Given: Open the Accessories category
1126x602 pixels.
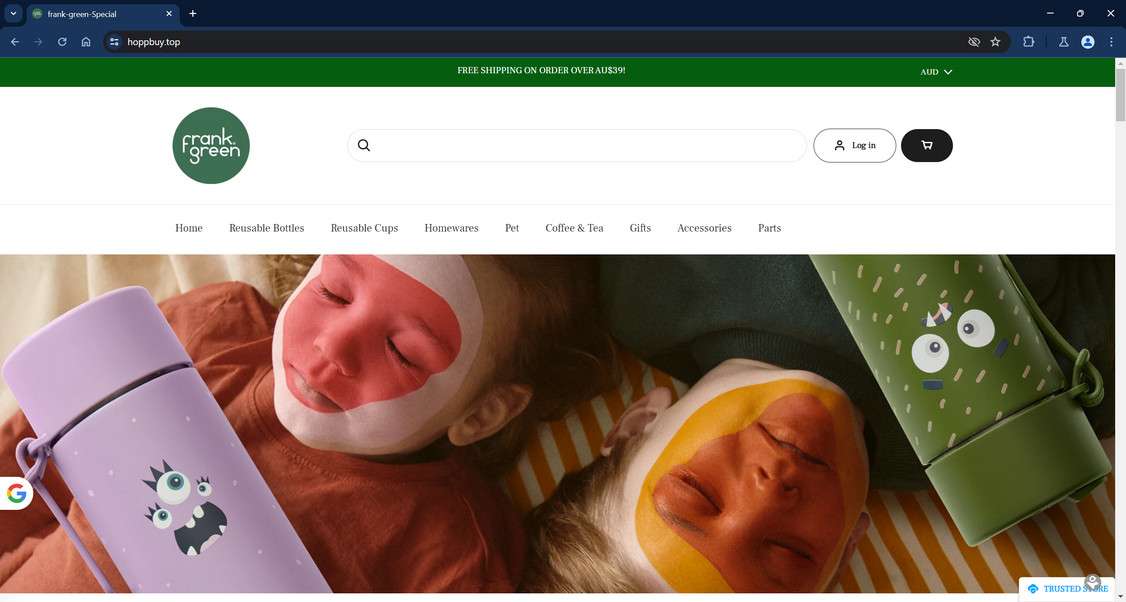Looking at the screenshot, I should (x=704, y=228).
